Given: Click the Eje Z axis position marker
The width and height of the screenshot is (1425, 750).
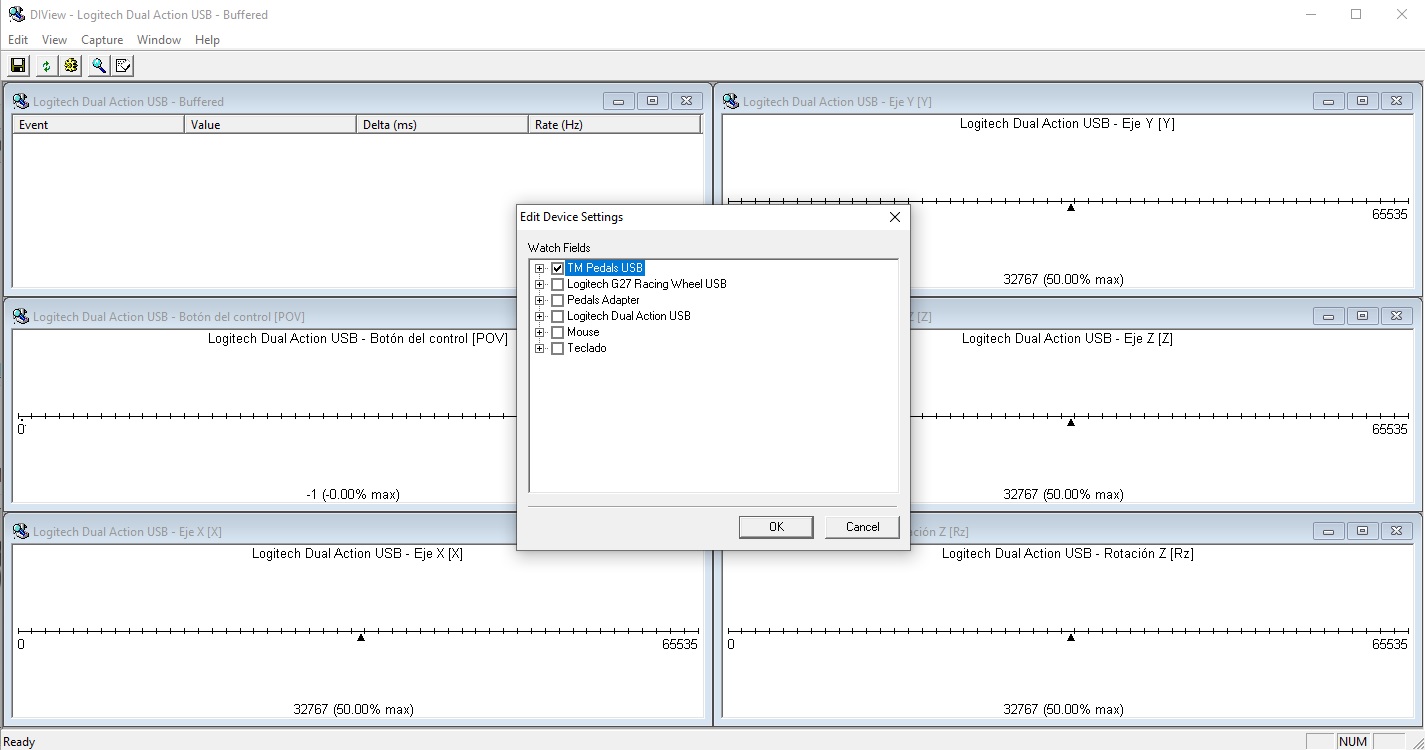Looking at the screenshot, I should [1071, 422].
